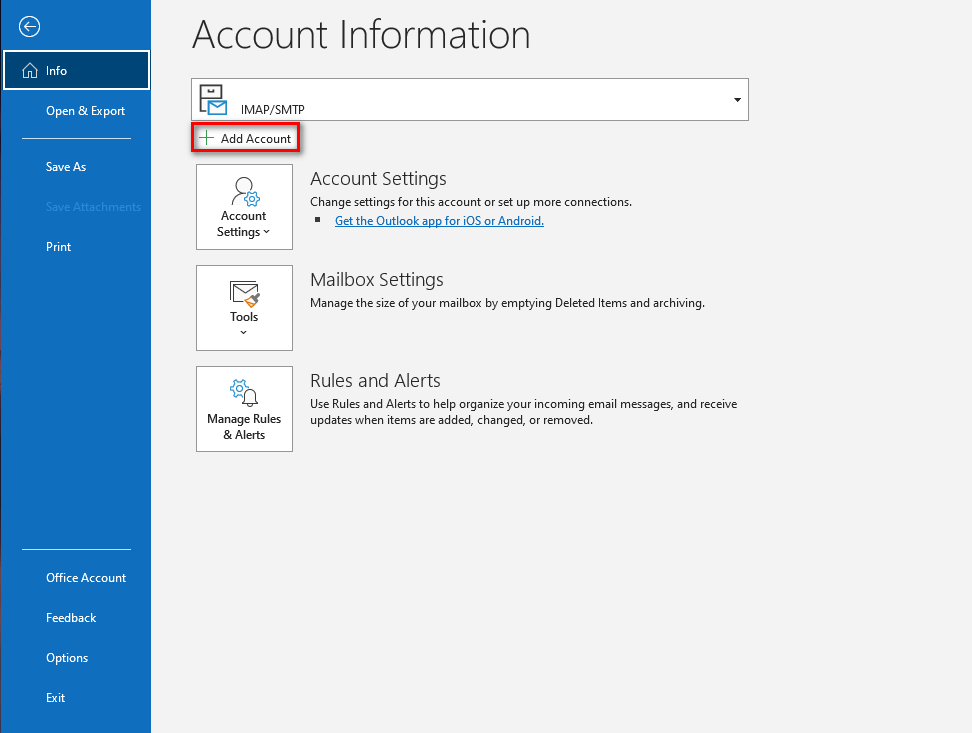Open the Office Account page

pos(86,577)
